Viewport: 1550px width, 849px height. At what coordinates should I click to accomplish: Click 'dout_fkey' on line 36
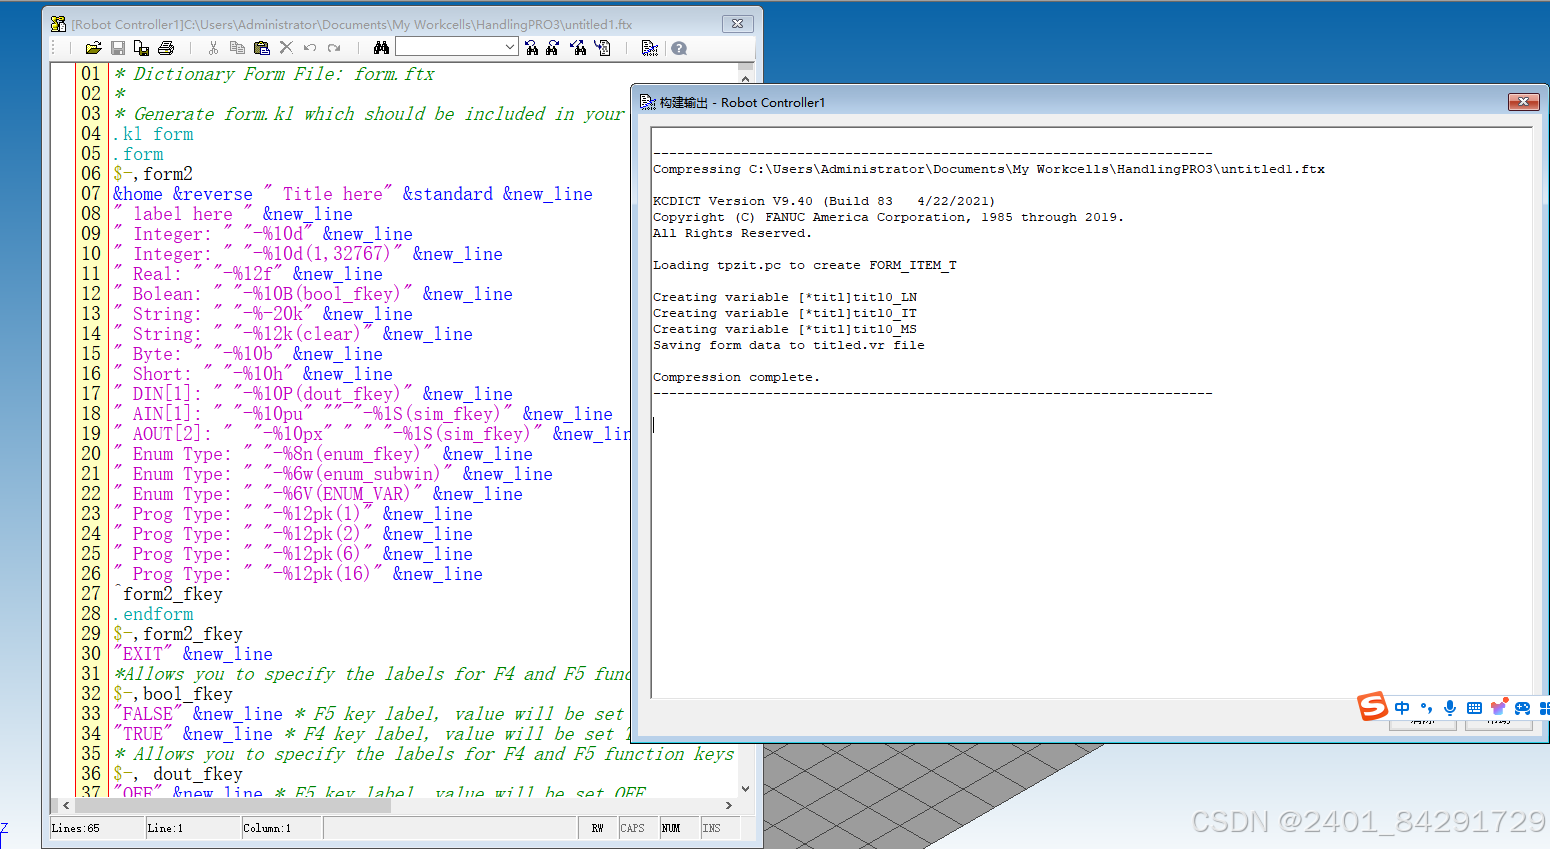click(197, 774)
